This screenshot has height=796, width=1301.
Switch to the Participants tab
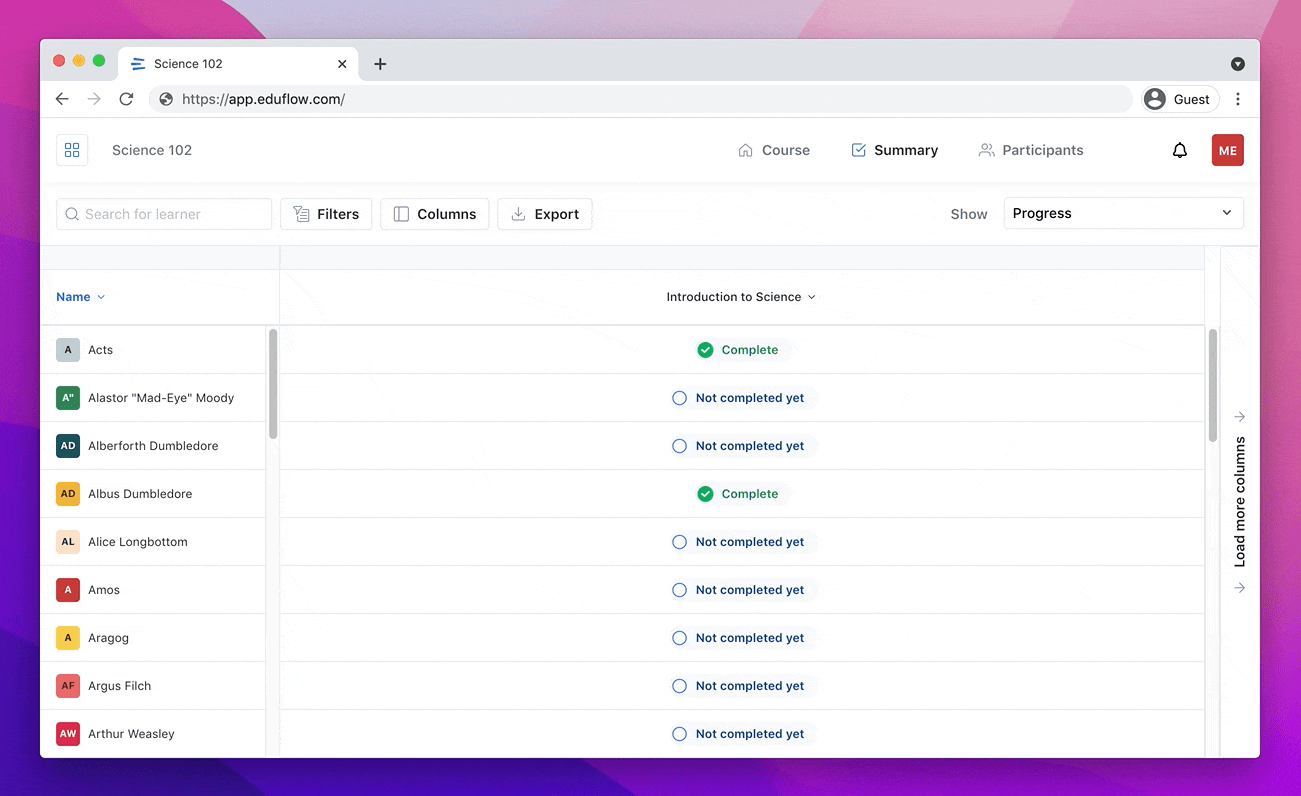coord(1031,149)
